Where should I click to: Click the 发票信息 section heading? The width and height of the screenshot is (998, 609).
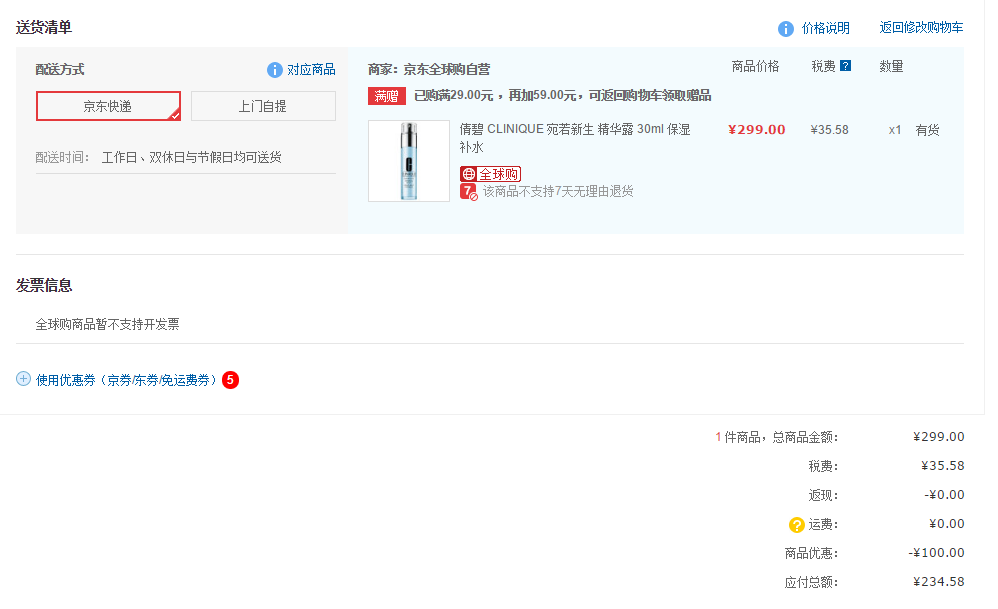click(44, 286)
